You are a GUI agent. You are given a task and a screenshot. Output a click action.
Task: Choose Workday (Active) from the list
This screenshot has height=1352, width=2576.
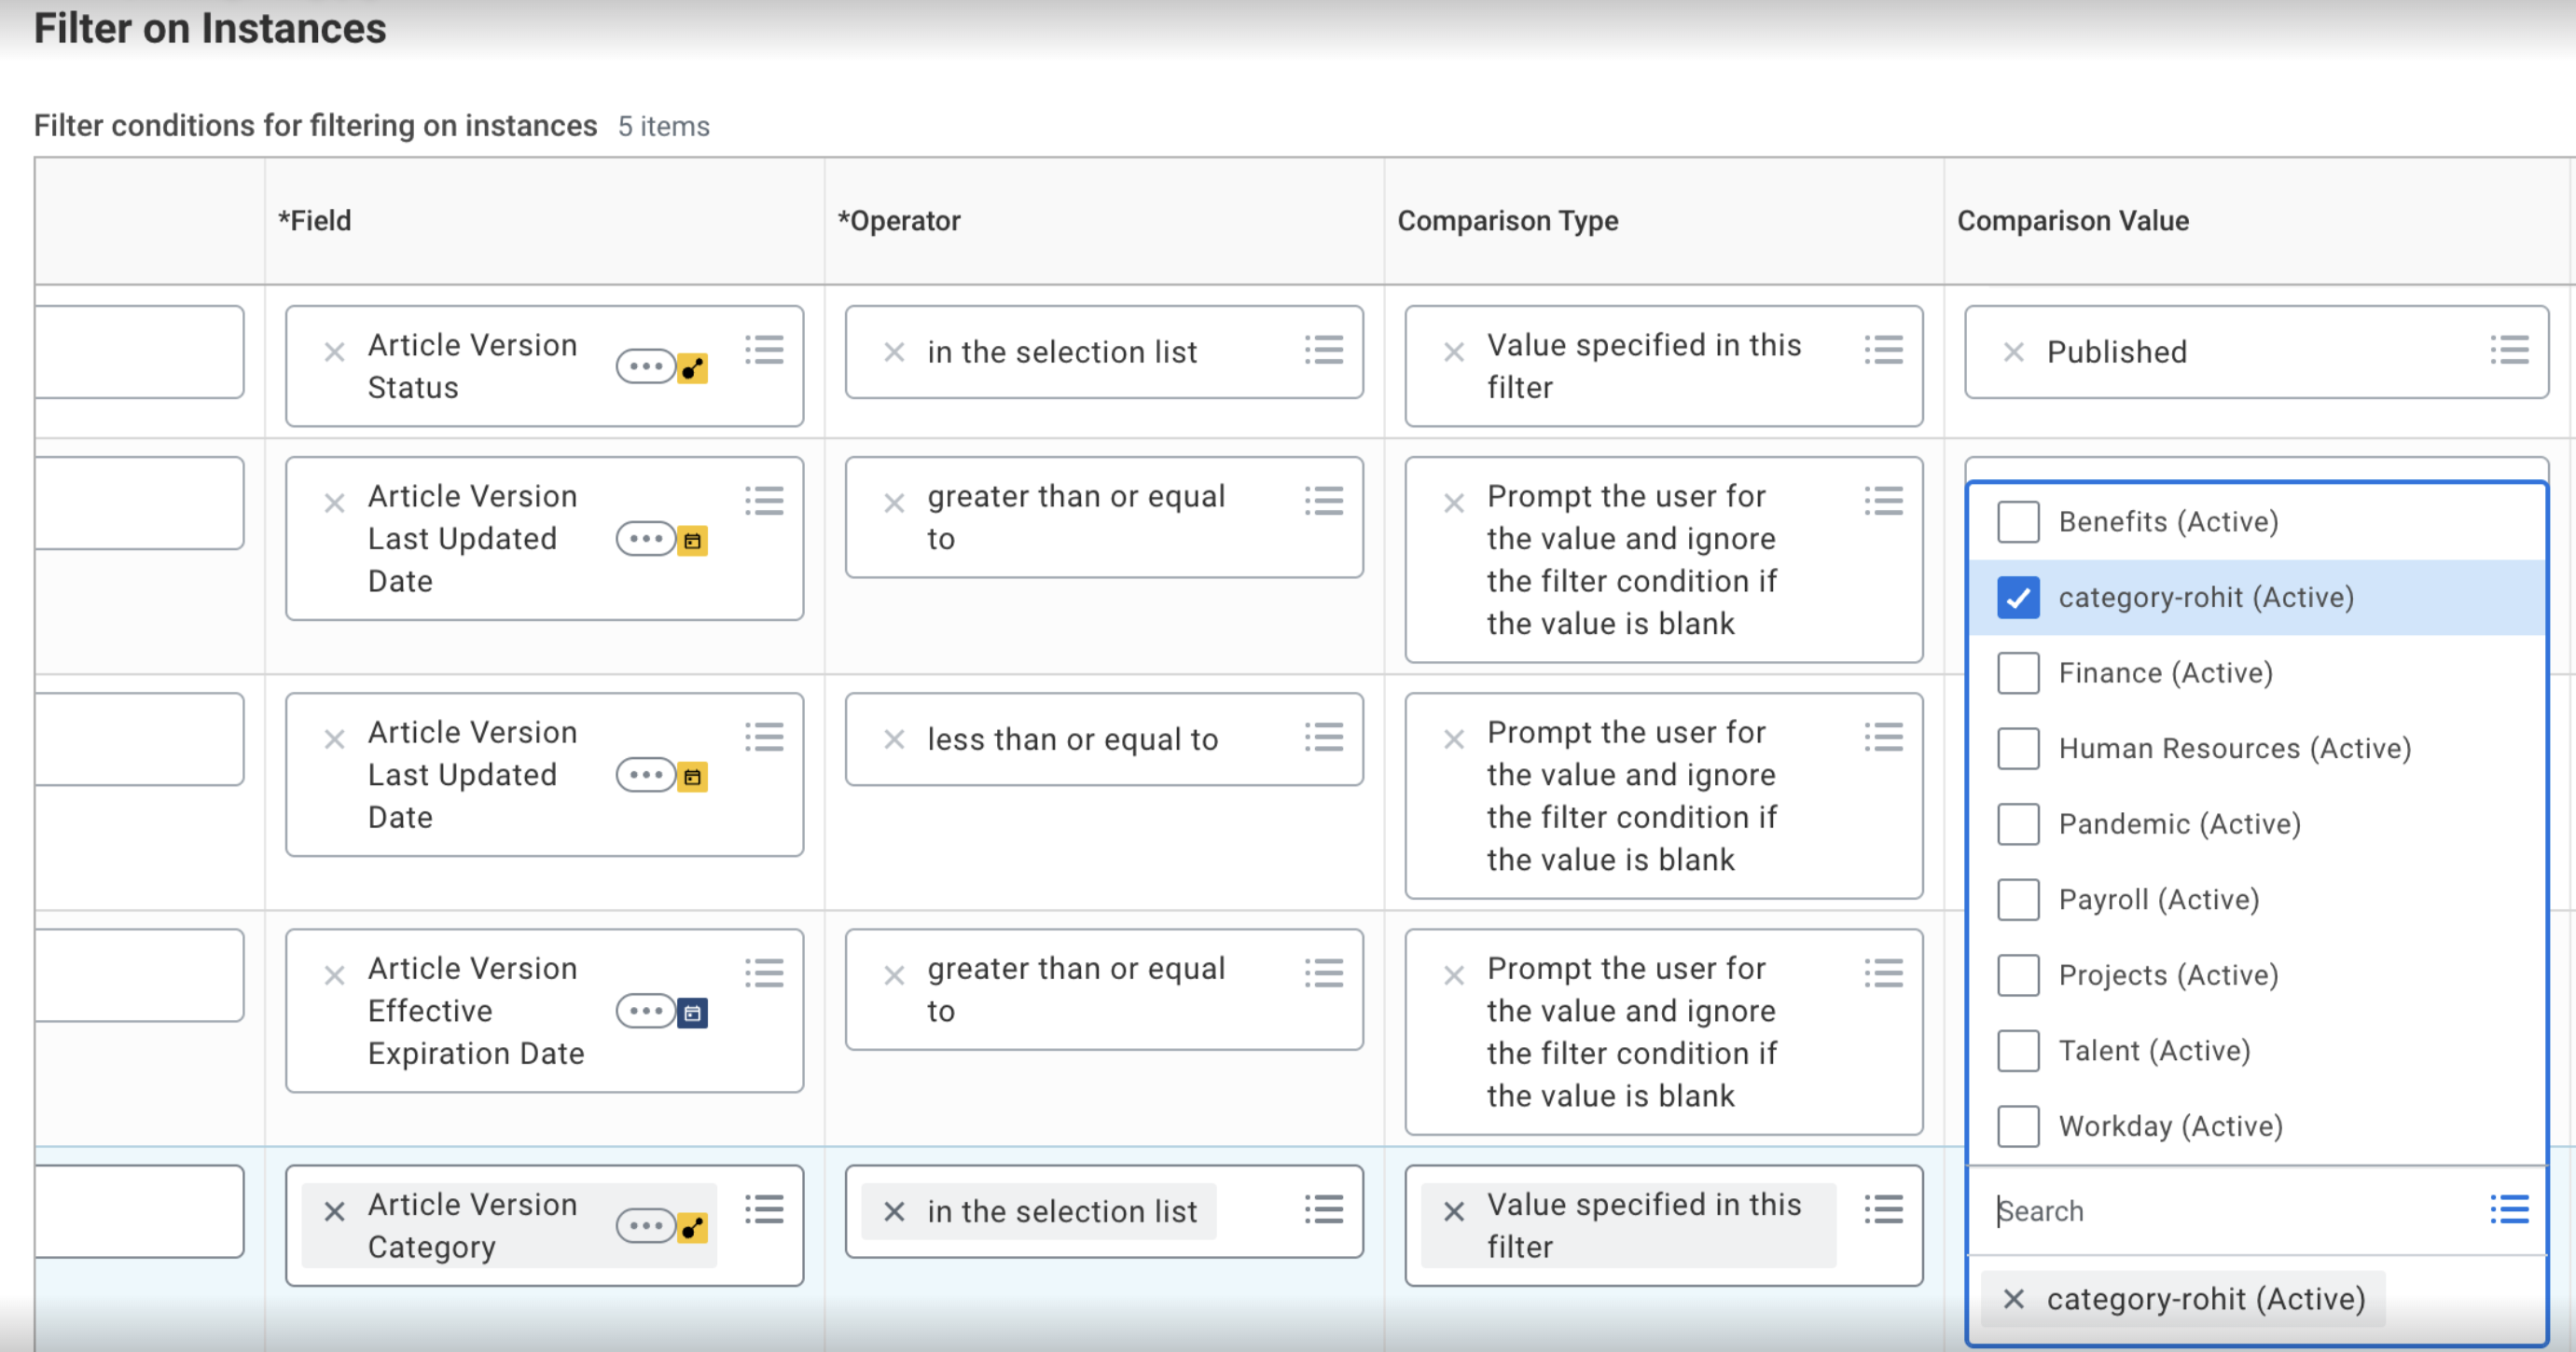tap(2169, 1127)
